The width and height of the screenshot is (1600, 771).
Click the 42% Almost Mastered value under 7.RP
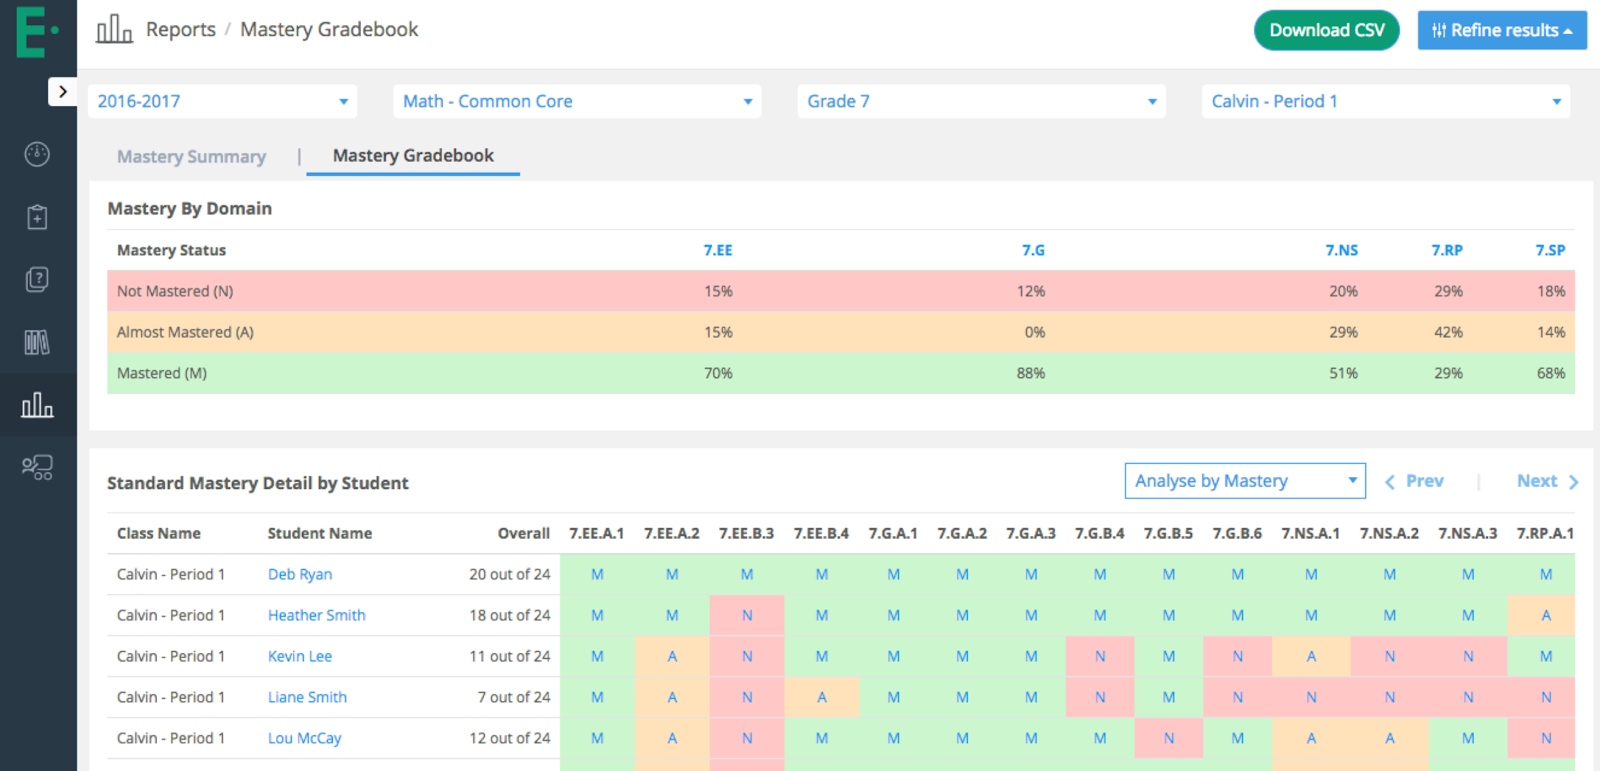pos(1448,332)
